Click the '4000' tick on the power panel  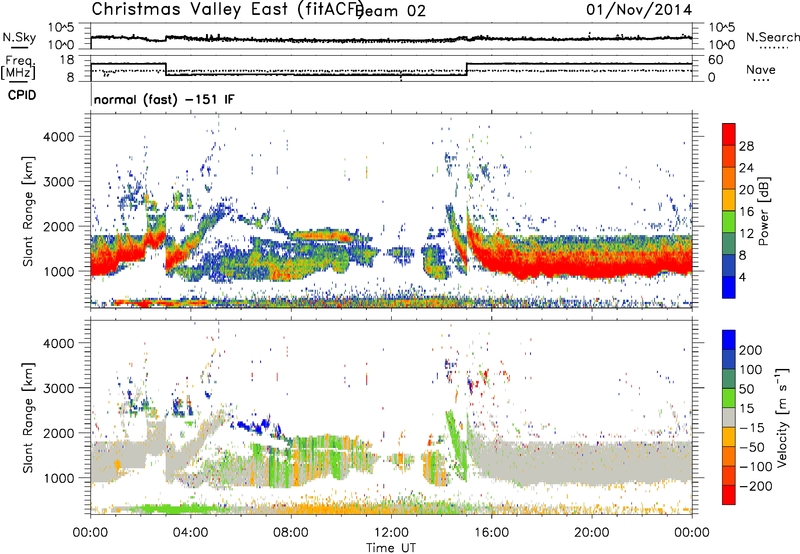59,137
